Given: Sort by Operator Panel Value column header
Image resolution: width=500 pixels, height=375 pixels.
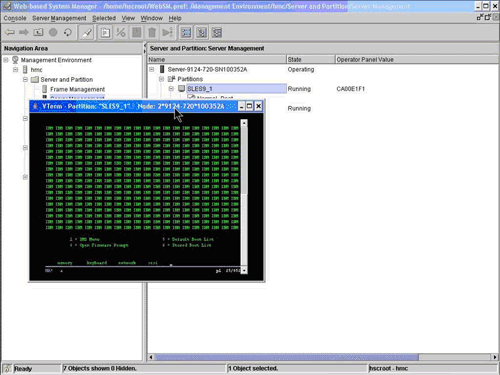Looking at the screenshot, I should coord(417,59).
